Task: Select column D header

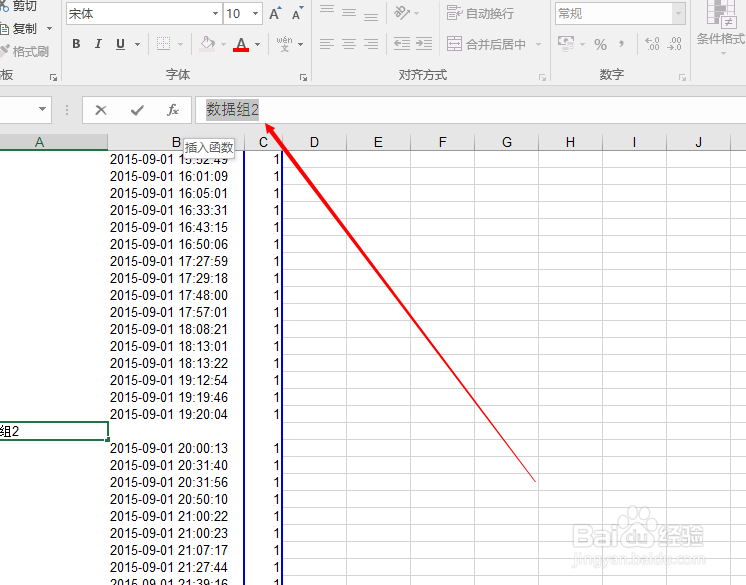Action: (x=314, y=142)
